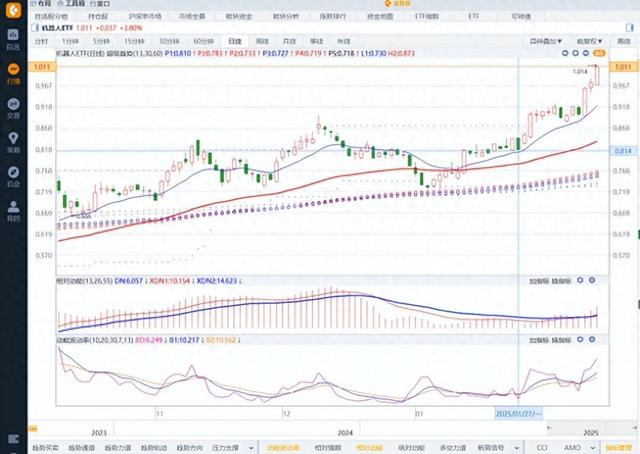Click the 画线 drawing button

click(623, 41)
